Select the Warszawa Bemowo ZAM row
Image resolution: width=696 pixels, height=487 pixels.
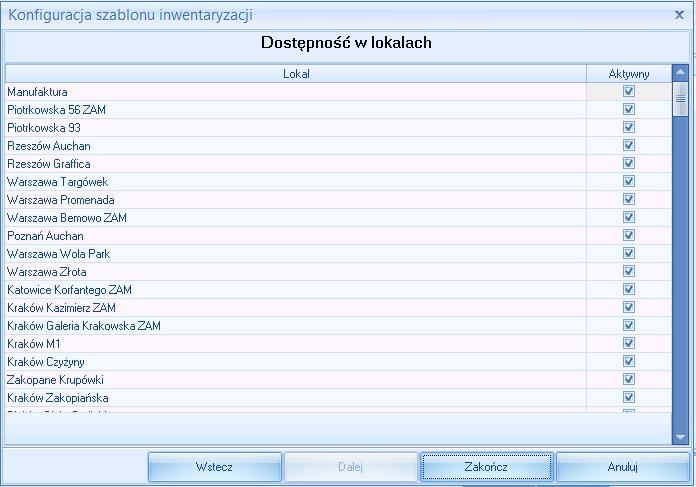pos(338,217)
